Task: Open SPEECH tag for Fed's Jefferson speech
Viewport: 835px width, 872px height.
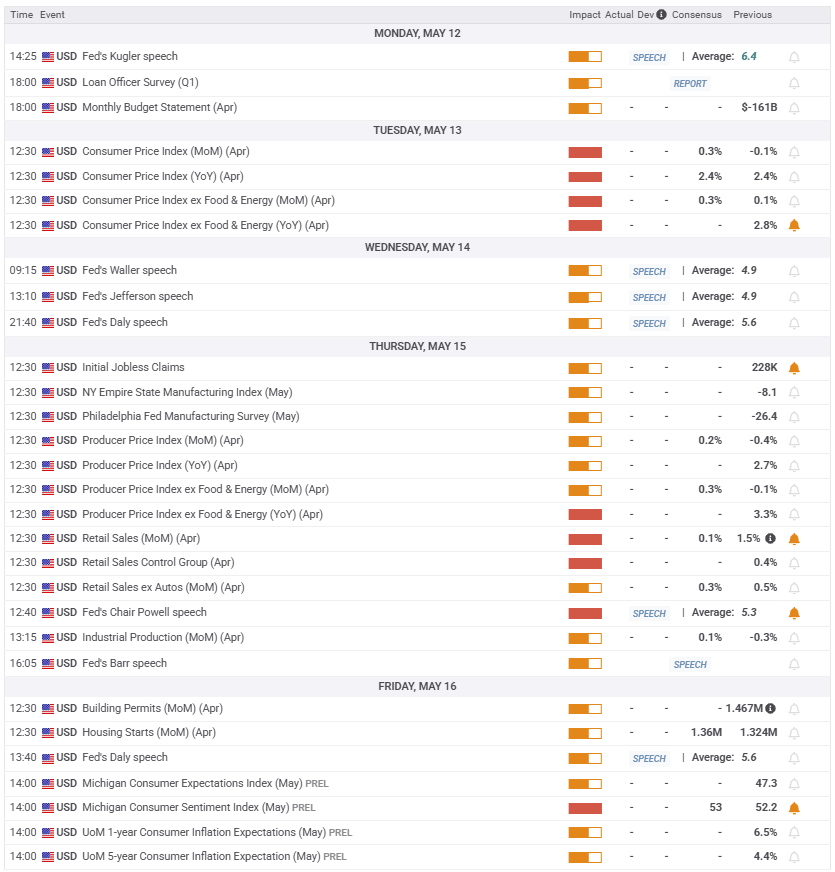Action: [x=649, y=298]
